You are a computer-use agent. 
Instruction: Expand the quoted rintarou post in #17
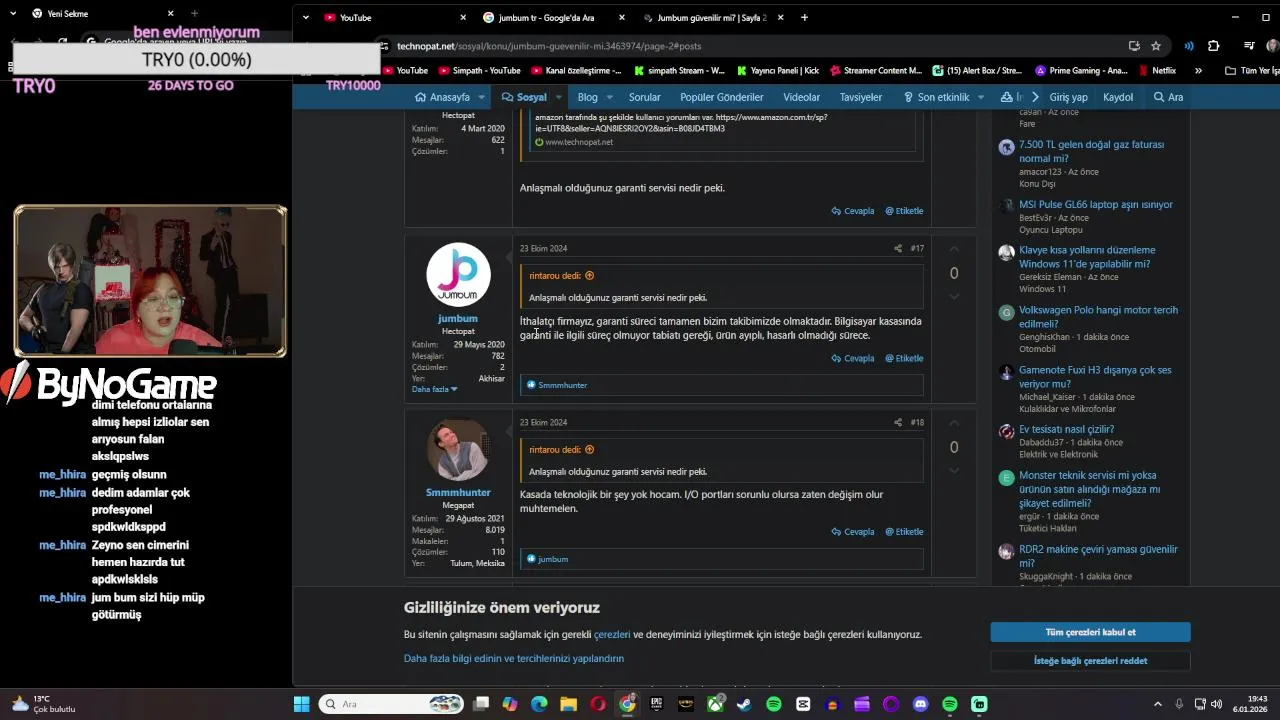click(x=589, y=276)
